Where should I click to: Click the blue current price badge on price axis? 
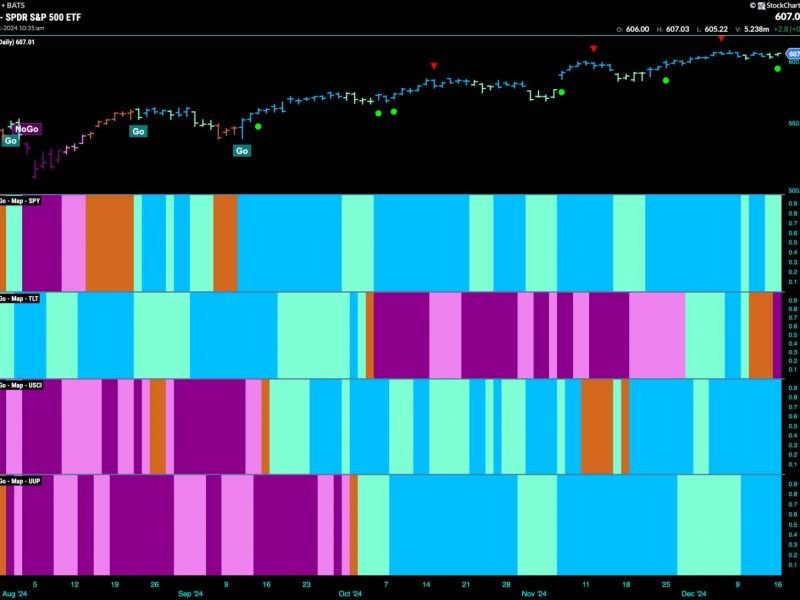point(794,54)
